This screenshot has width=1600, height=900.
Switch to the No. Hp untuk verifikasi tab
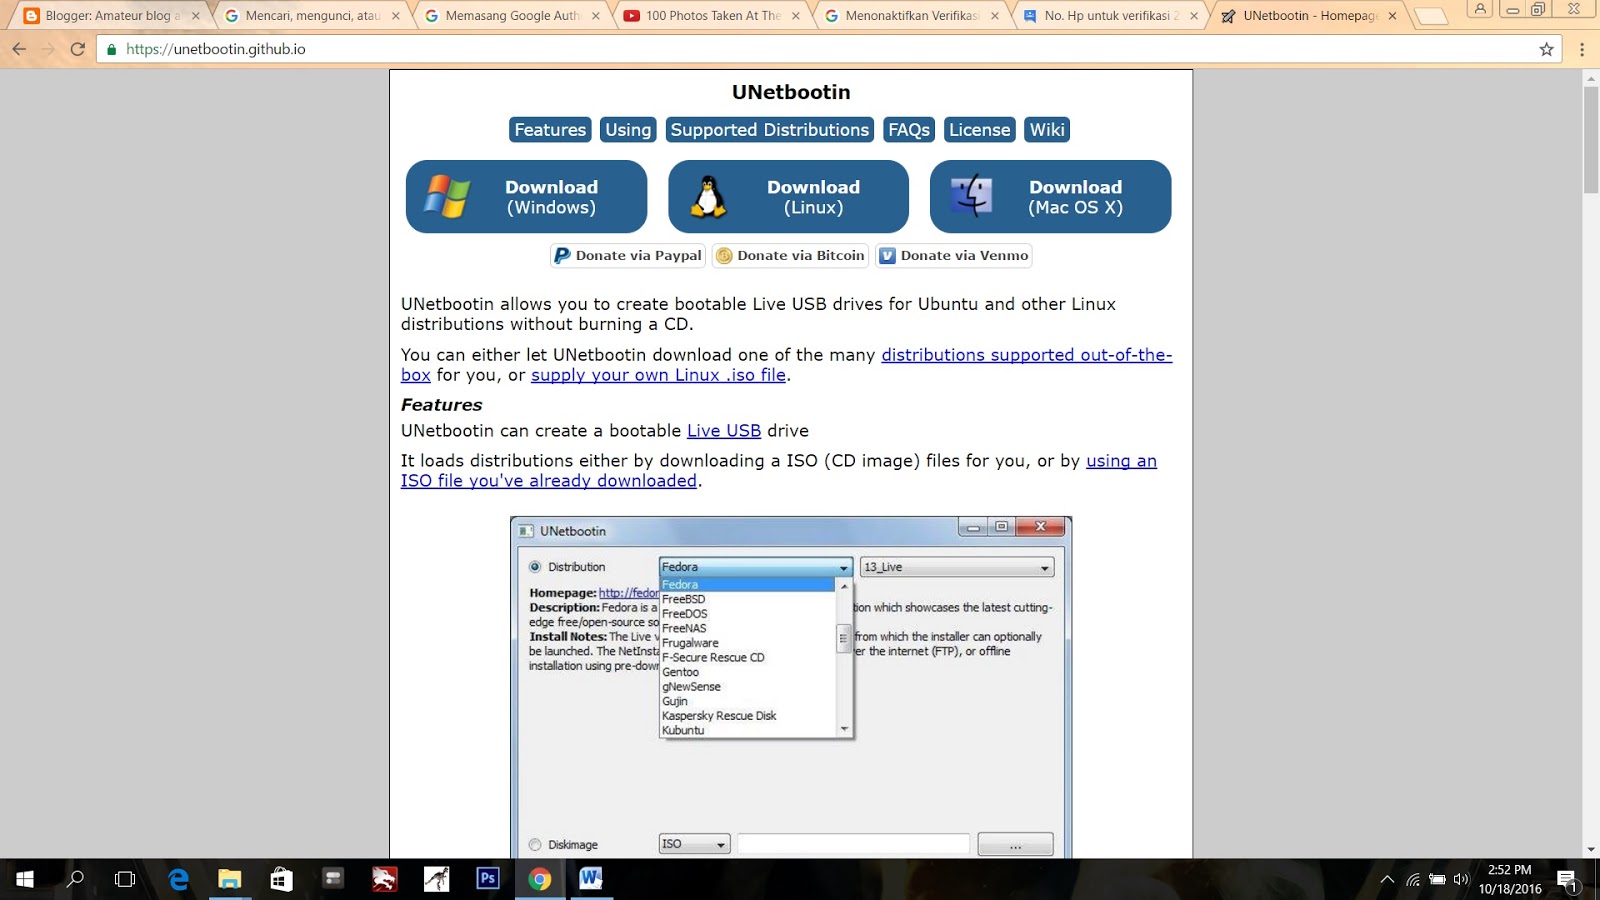click(x=1111, y=16)
